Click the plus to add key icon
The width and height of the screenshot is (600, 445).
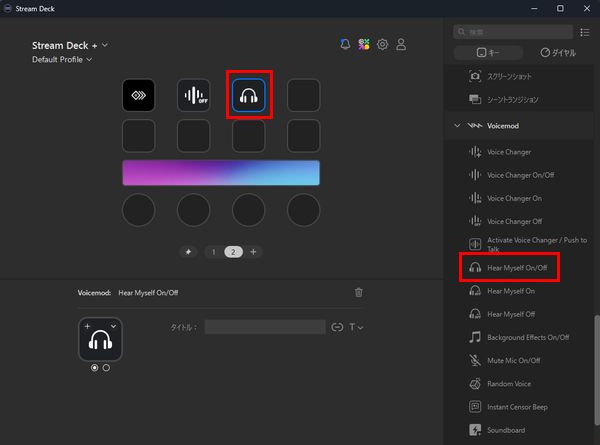[x=87, y=326]
